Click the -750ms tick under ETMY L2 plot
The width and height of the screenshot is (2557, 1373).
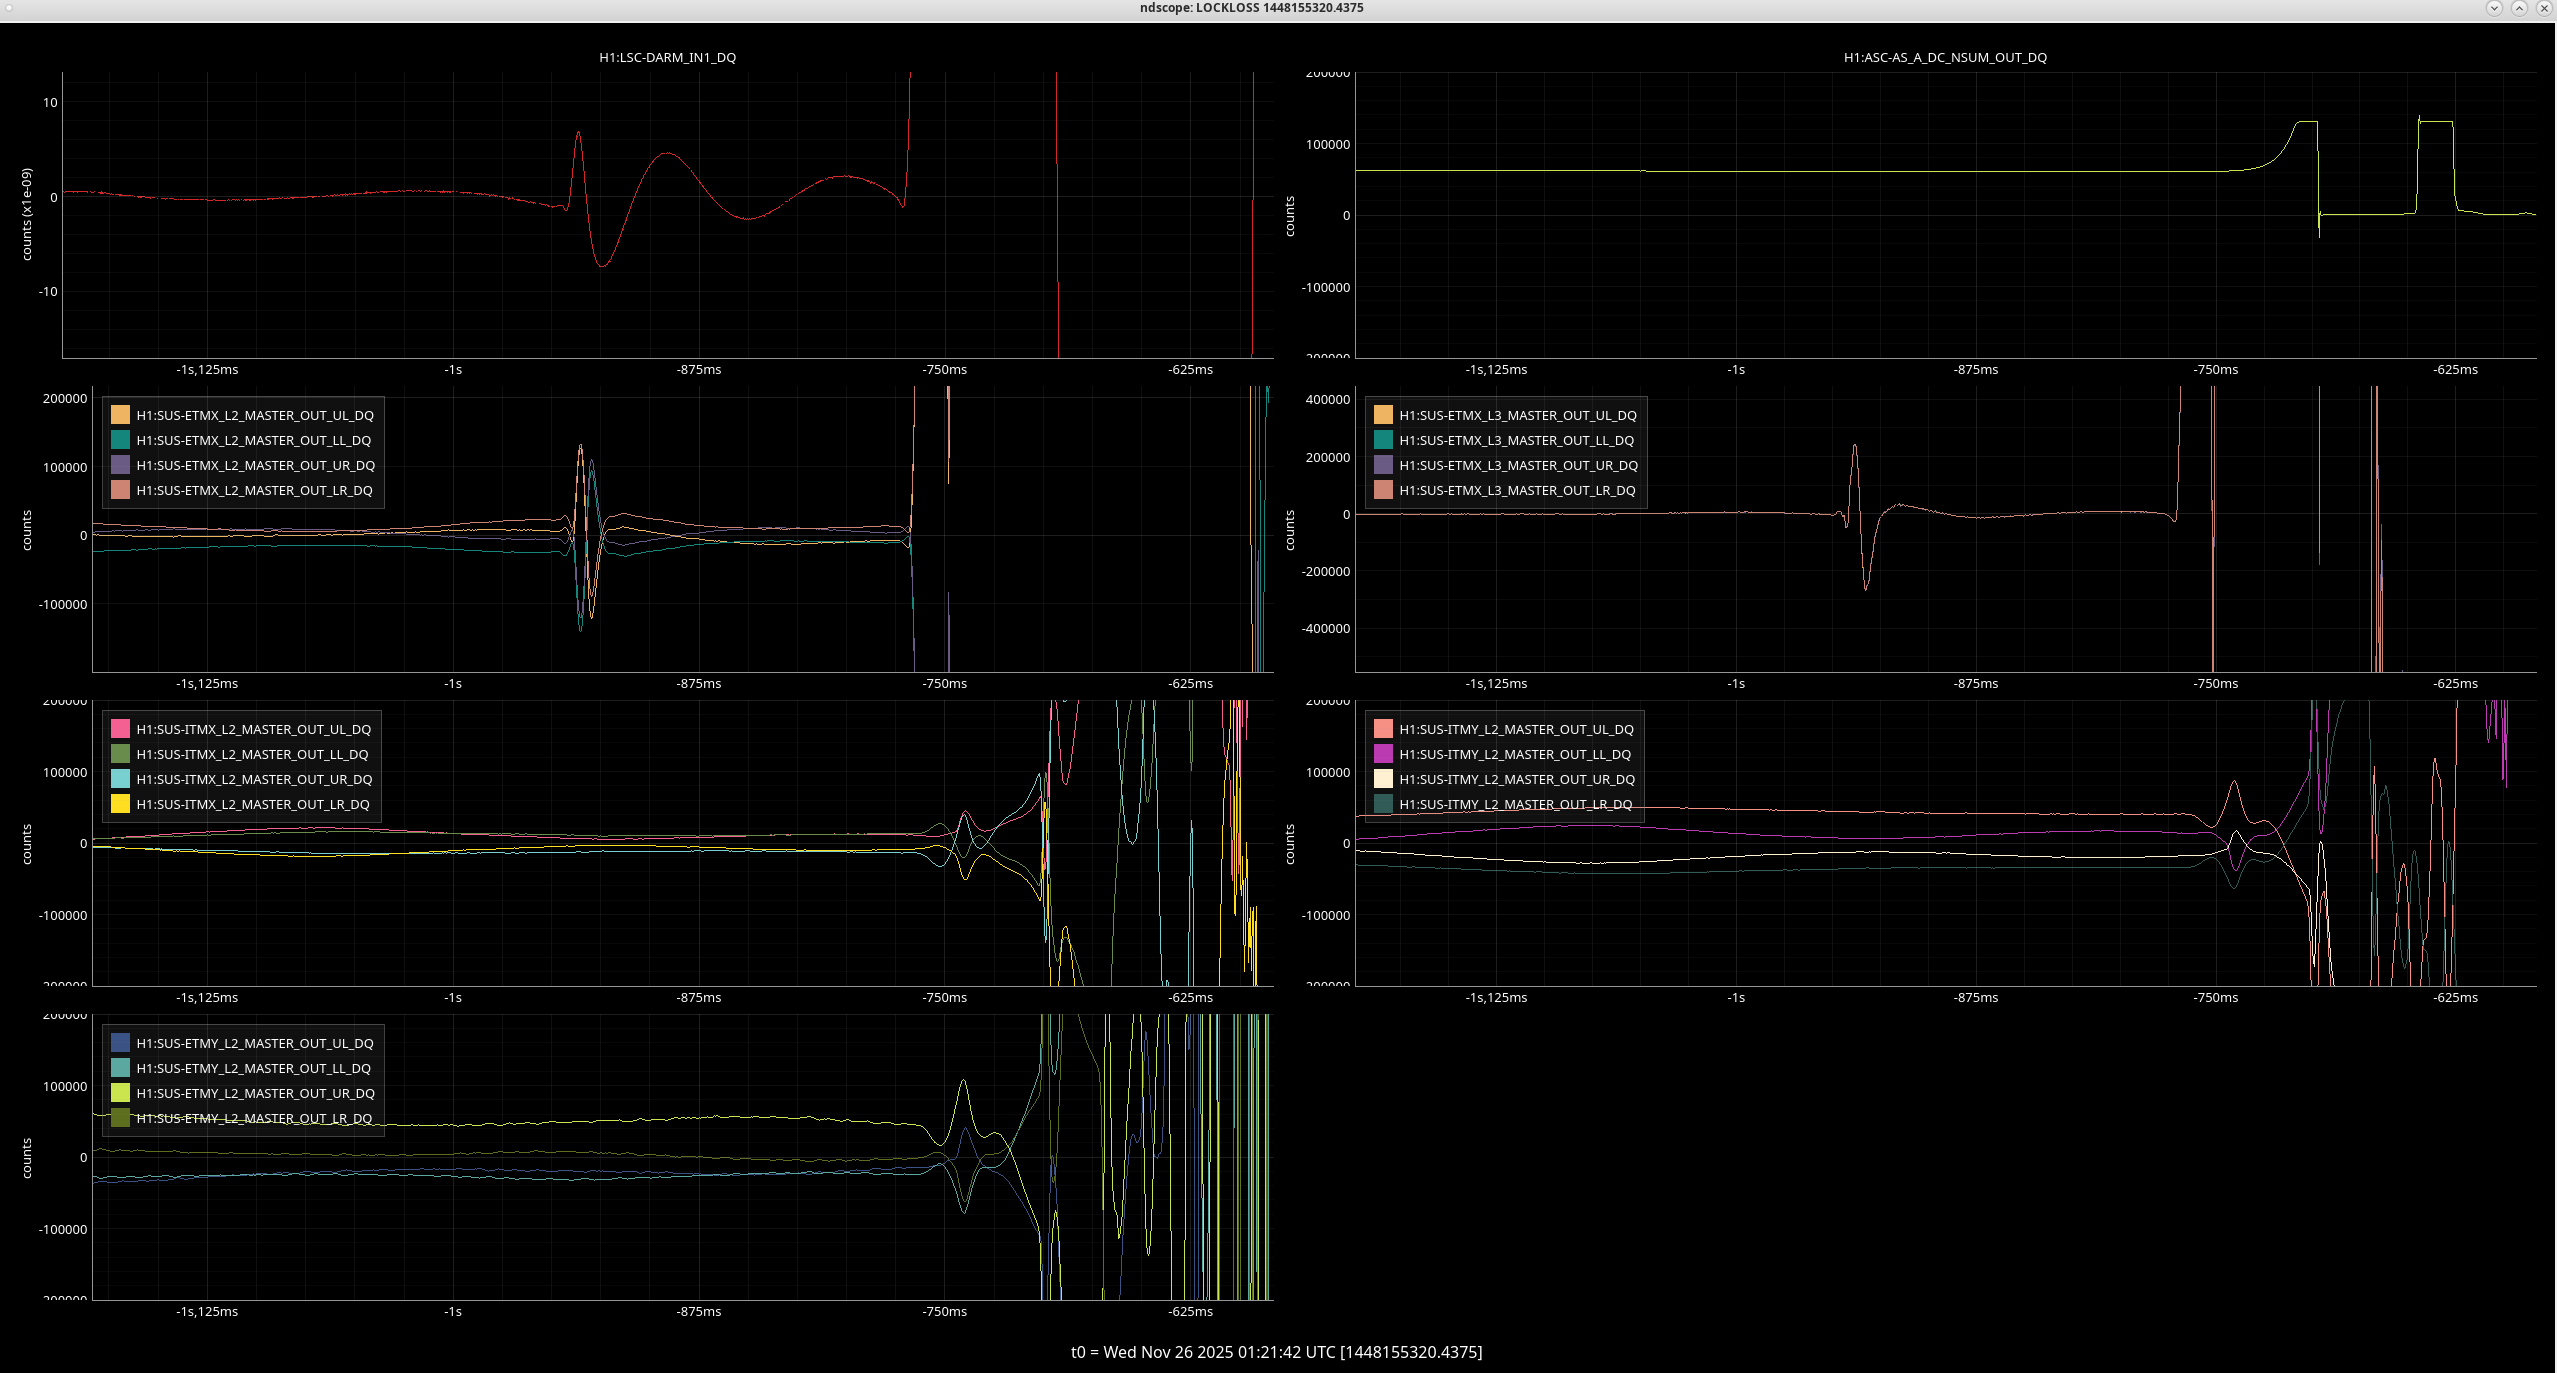[944, 1311]
